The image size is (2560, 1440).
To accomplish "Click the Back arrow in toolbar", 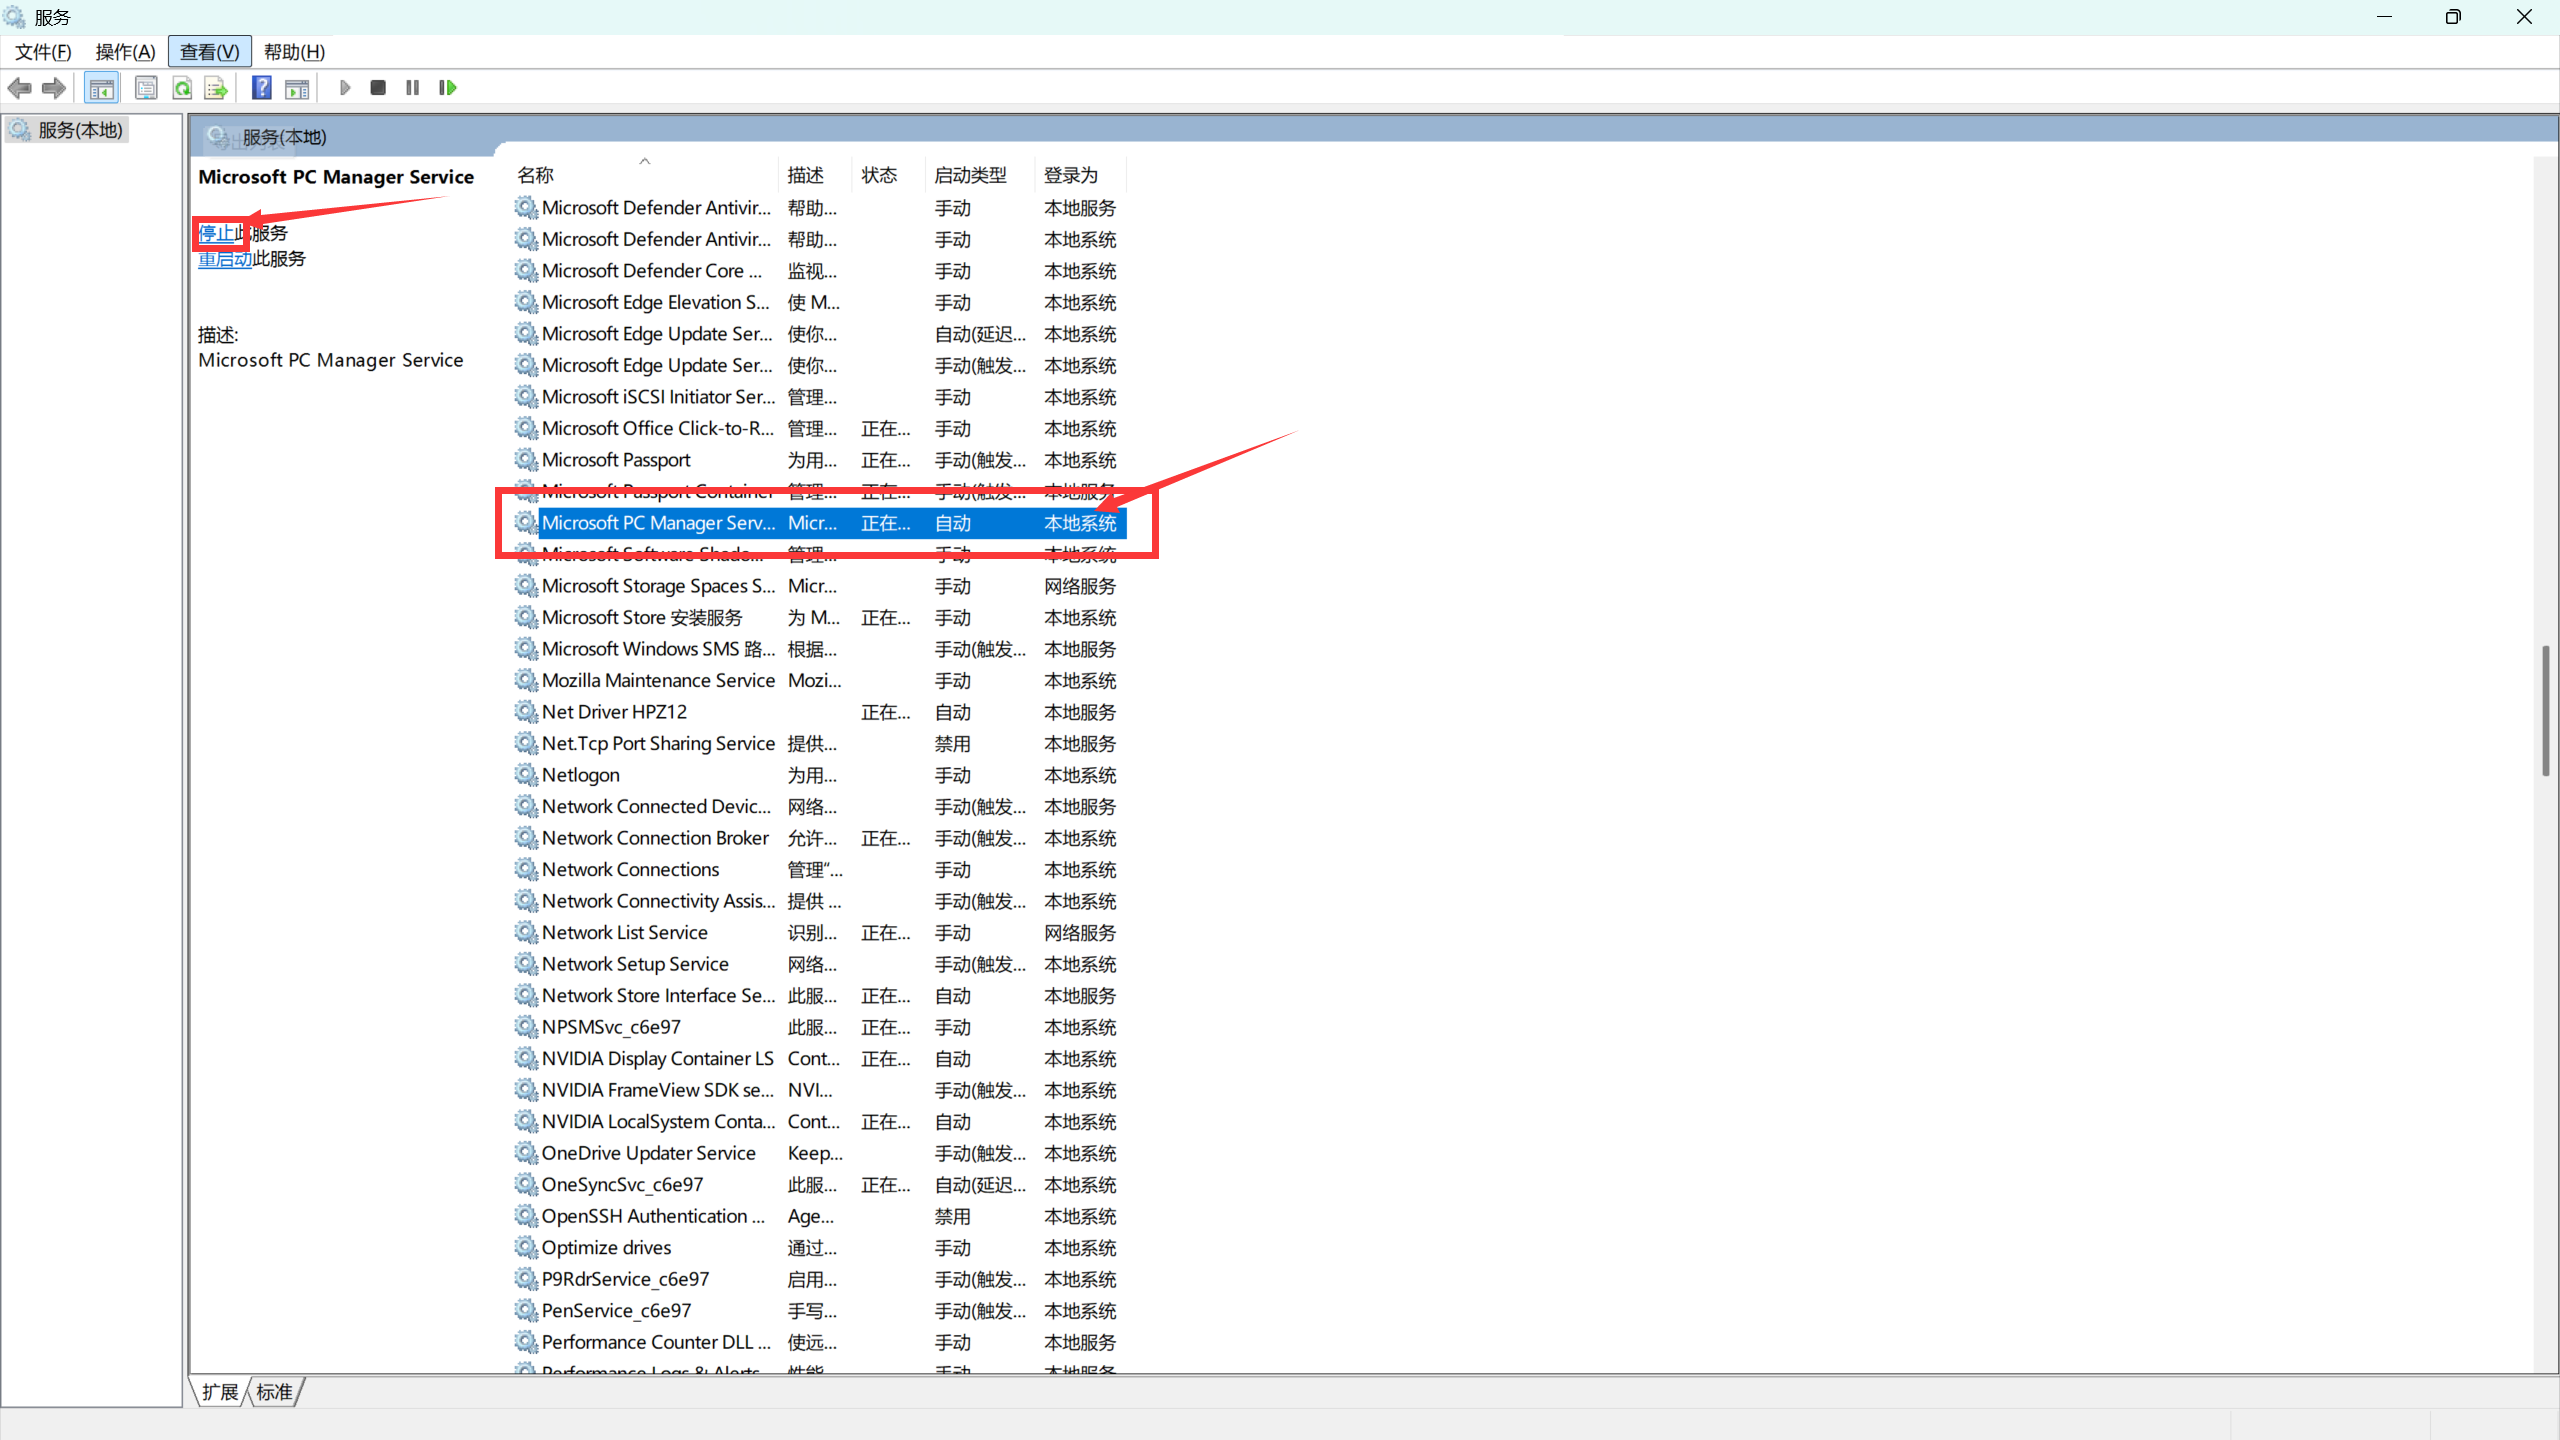I will (20, 88).
